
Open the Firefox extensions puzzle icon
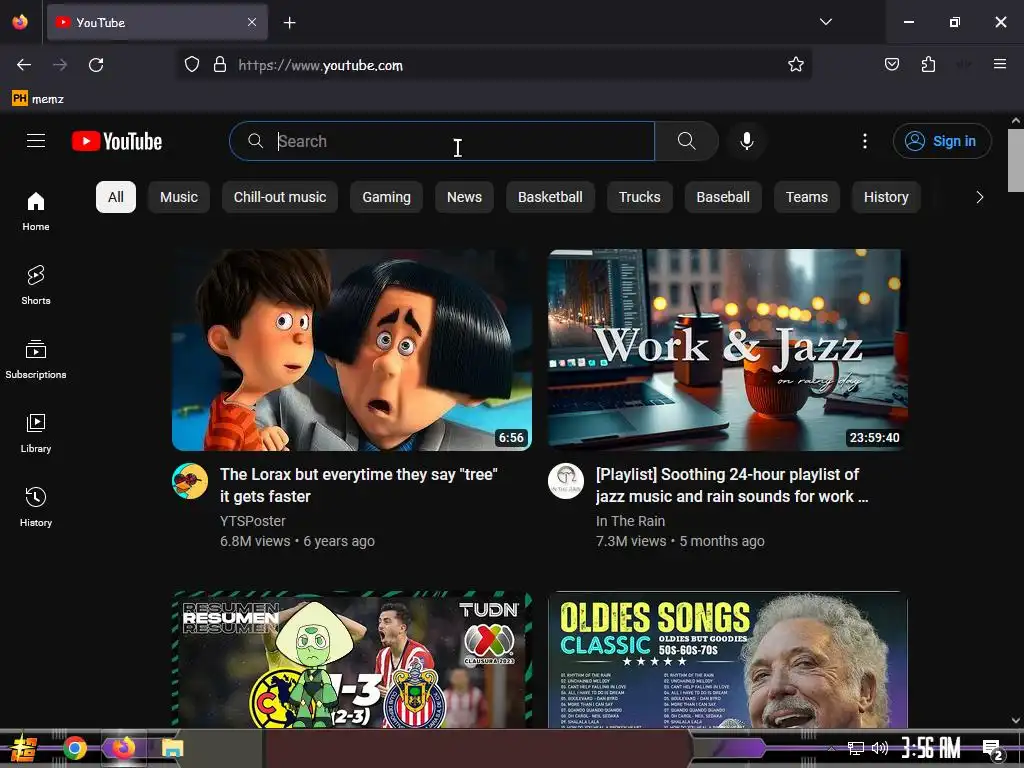(928, 64)
